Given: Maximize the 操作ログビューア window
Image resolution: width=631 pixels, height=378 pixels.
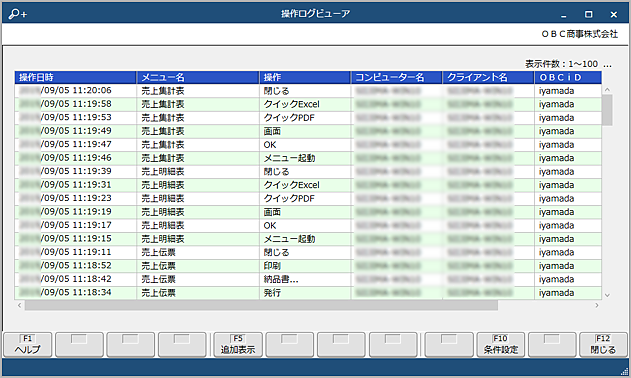Looking at the screenshot, I should point(588,14).
